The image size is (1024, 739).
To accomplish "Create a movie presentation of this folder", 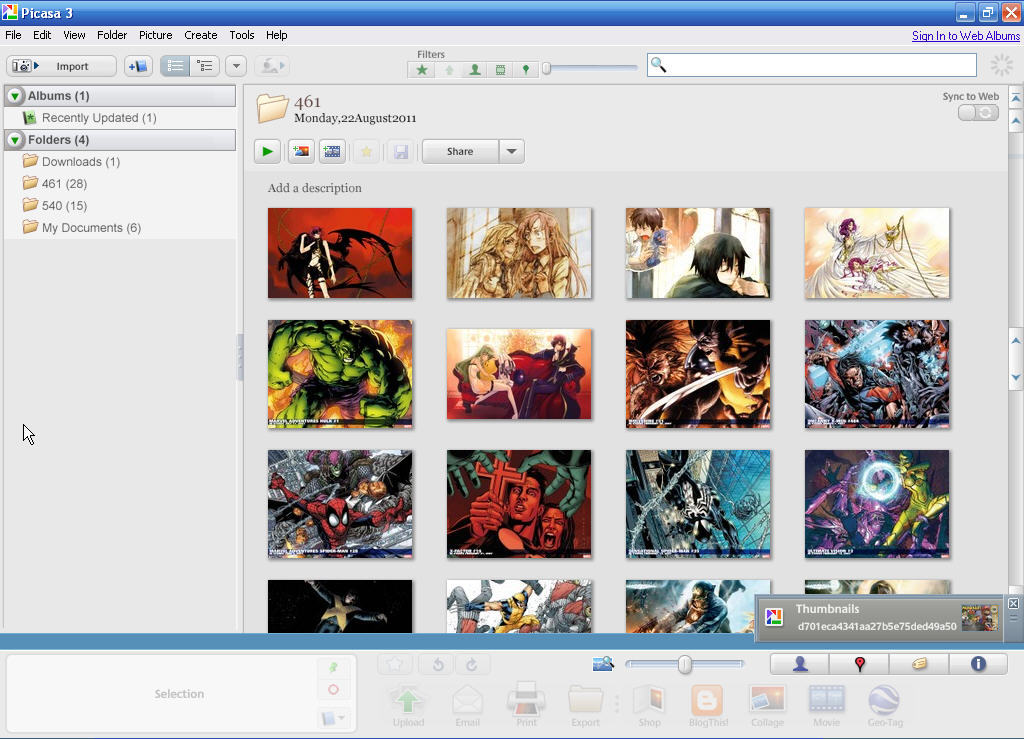I will coord(826,705).
